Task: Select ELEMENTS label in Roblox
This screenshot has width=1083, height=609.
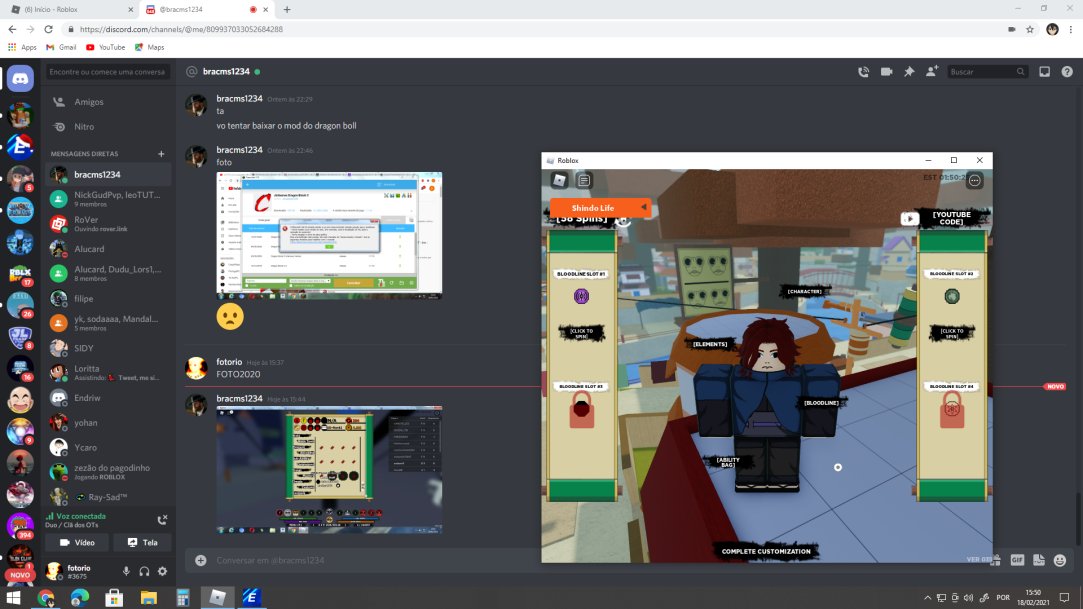Action: click(710, 344)
